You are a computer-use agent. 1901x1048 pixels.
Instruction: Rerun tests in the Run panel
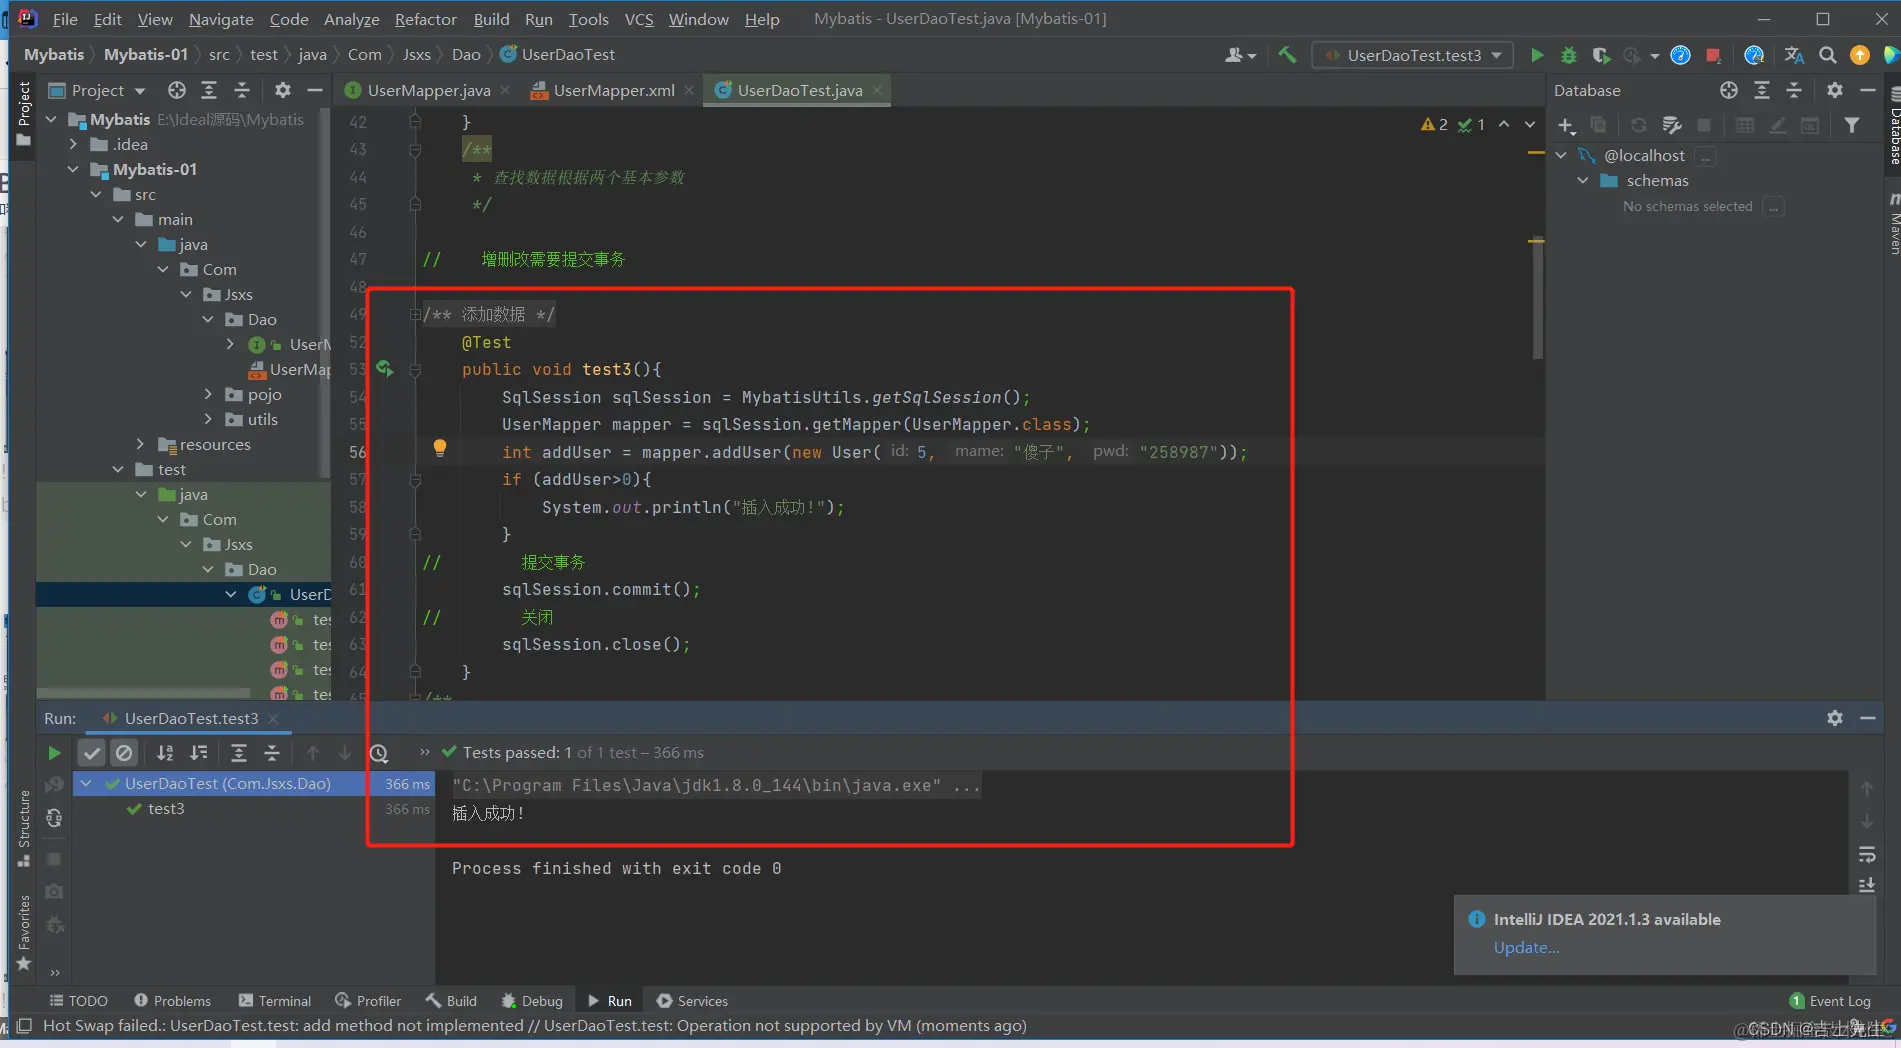(54, 753)
